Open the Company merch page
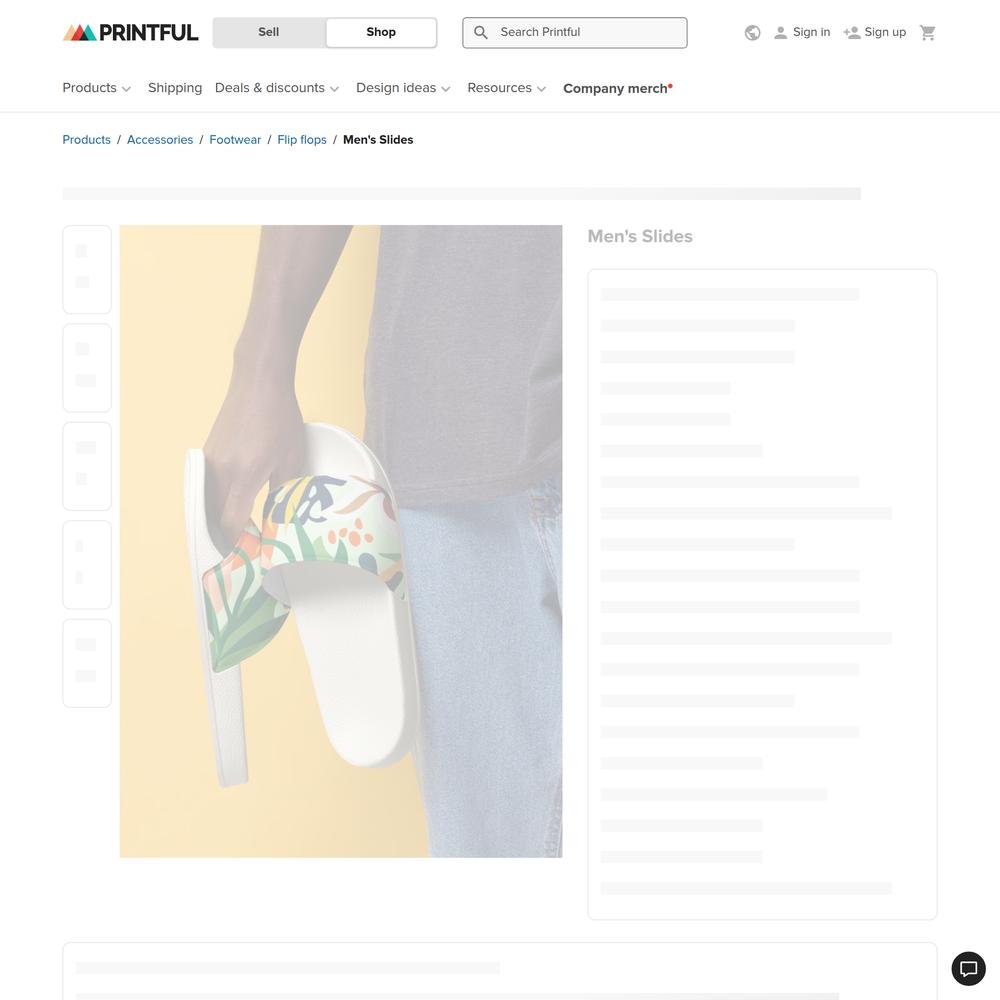Image resolution: width=1000 pixels, height=1000 pixels. (x=617, y=89)
